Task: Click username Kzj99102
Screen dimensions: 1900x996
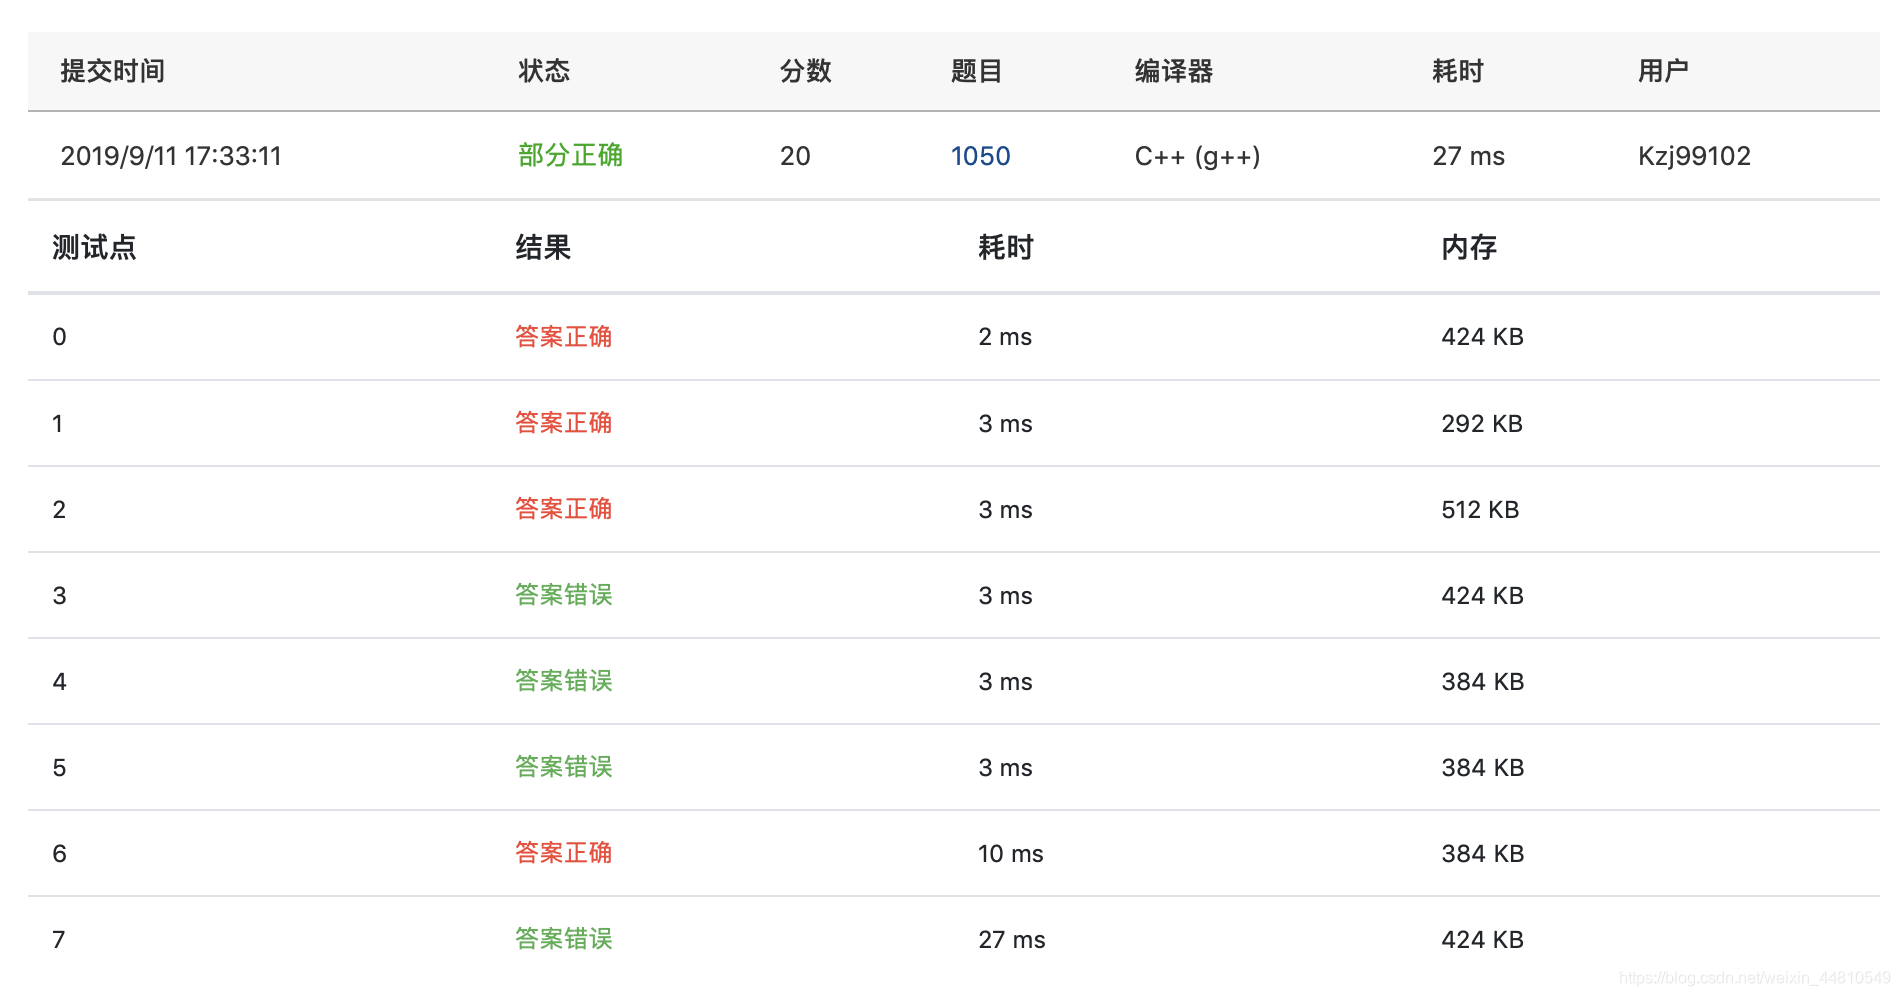Action: [1694, 156]
